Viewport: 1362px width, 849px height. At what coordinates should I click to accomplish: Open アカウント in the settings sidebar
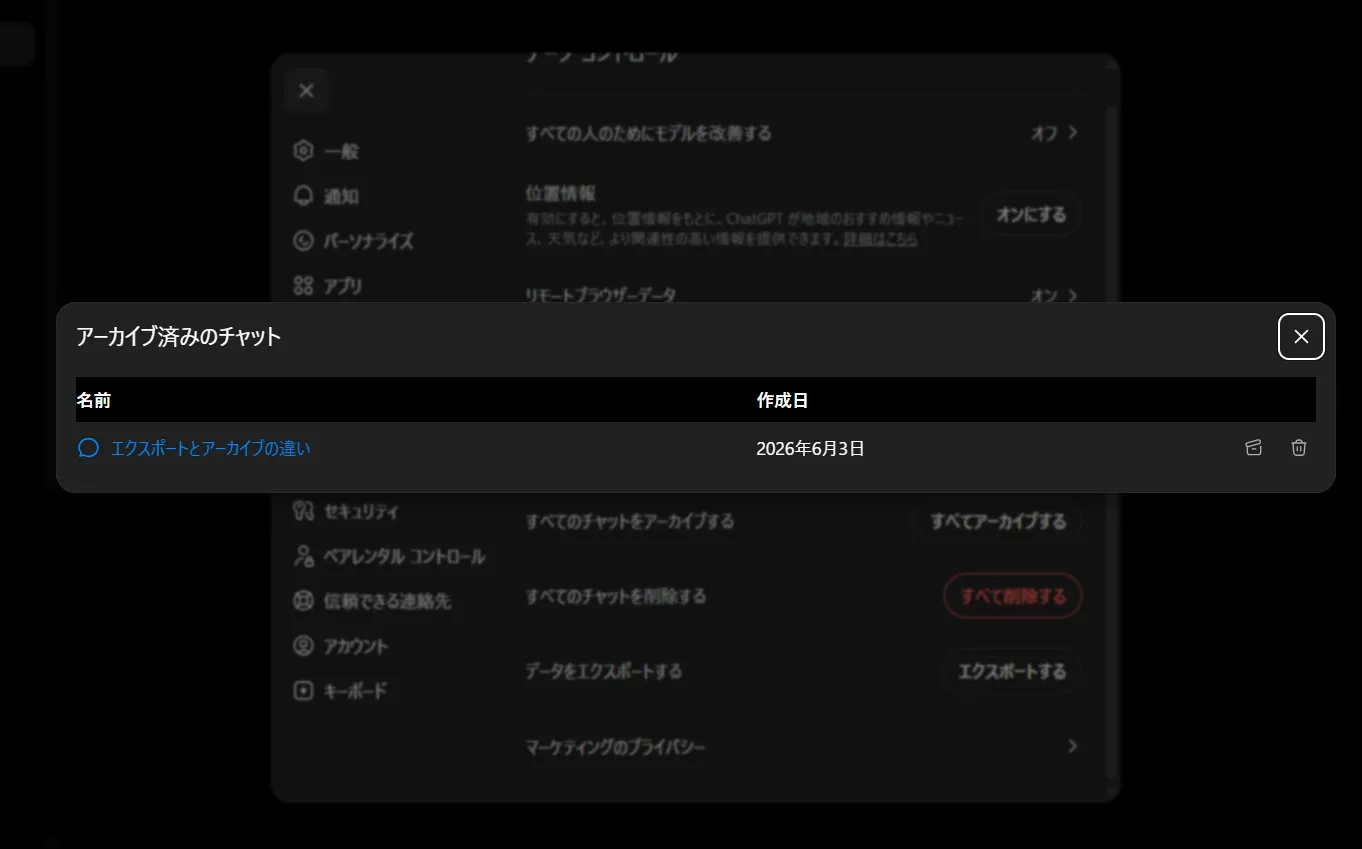340,646
